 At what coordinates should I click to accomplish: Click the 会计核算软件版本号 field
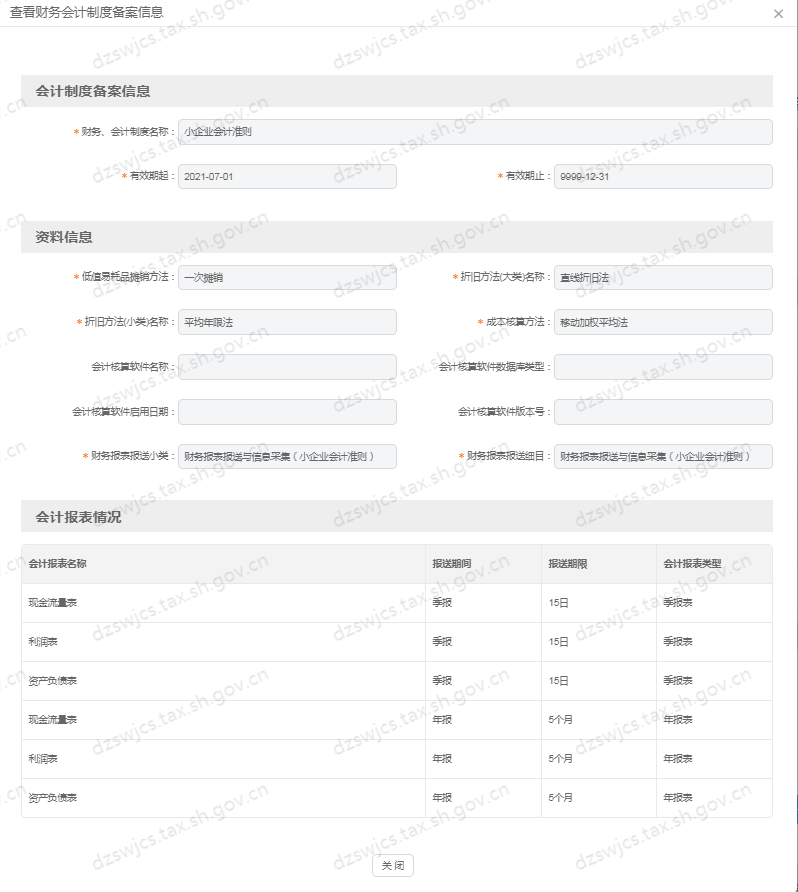coord(663,412)
